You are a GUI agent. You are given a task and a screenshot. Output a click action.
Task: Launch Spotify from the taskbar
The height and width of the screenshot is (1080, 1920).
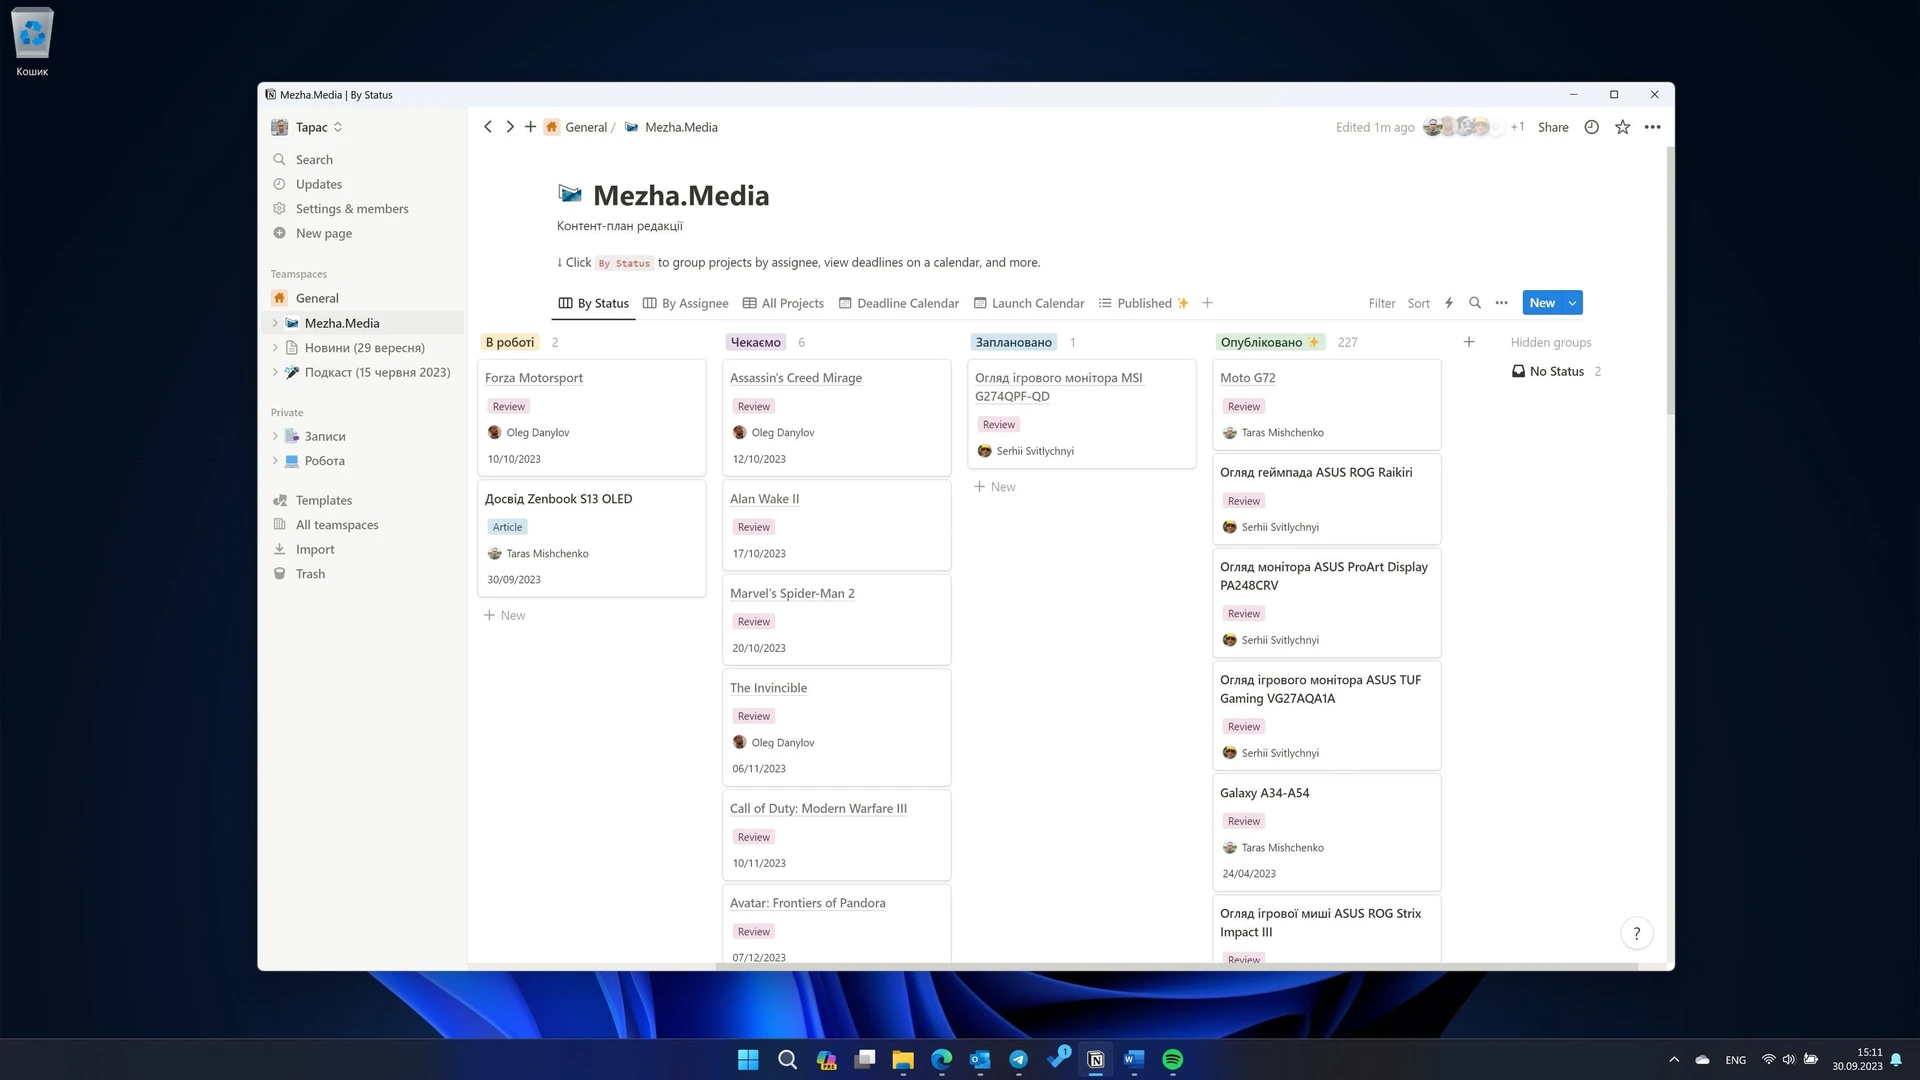(x=1172, y=1059)
